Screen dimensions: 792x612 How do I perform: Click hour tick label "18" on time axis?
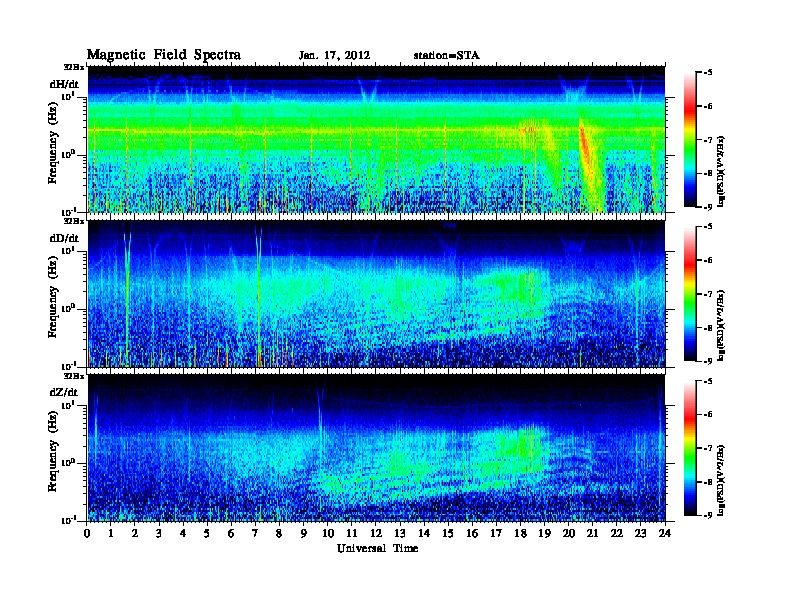(x=520, y=533)
